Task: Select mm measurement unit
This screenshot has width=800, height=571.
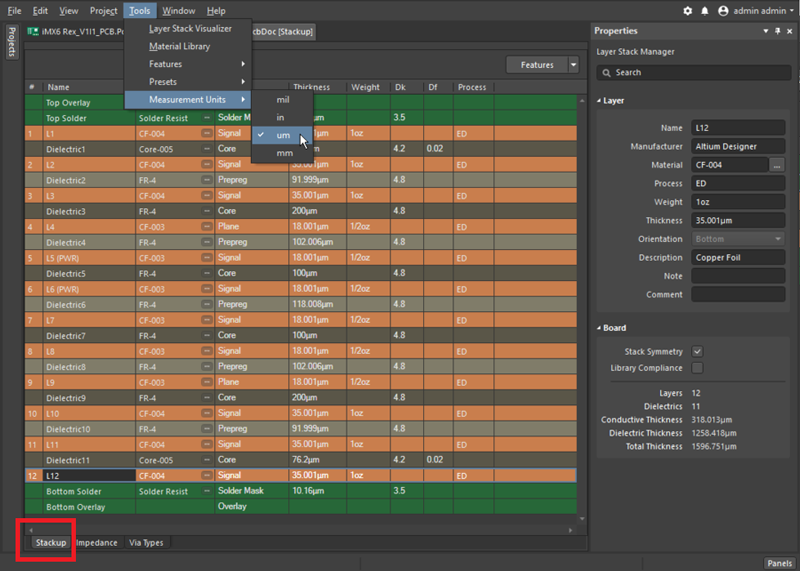Action: (x=284, y=153)
